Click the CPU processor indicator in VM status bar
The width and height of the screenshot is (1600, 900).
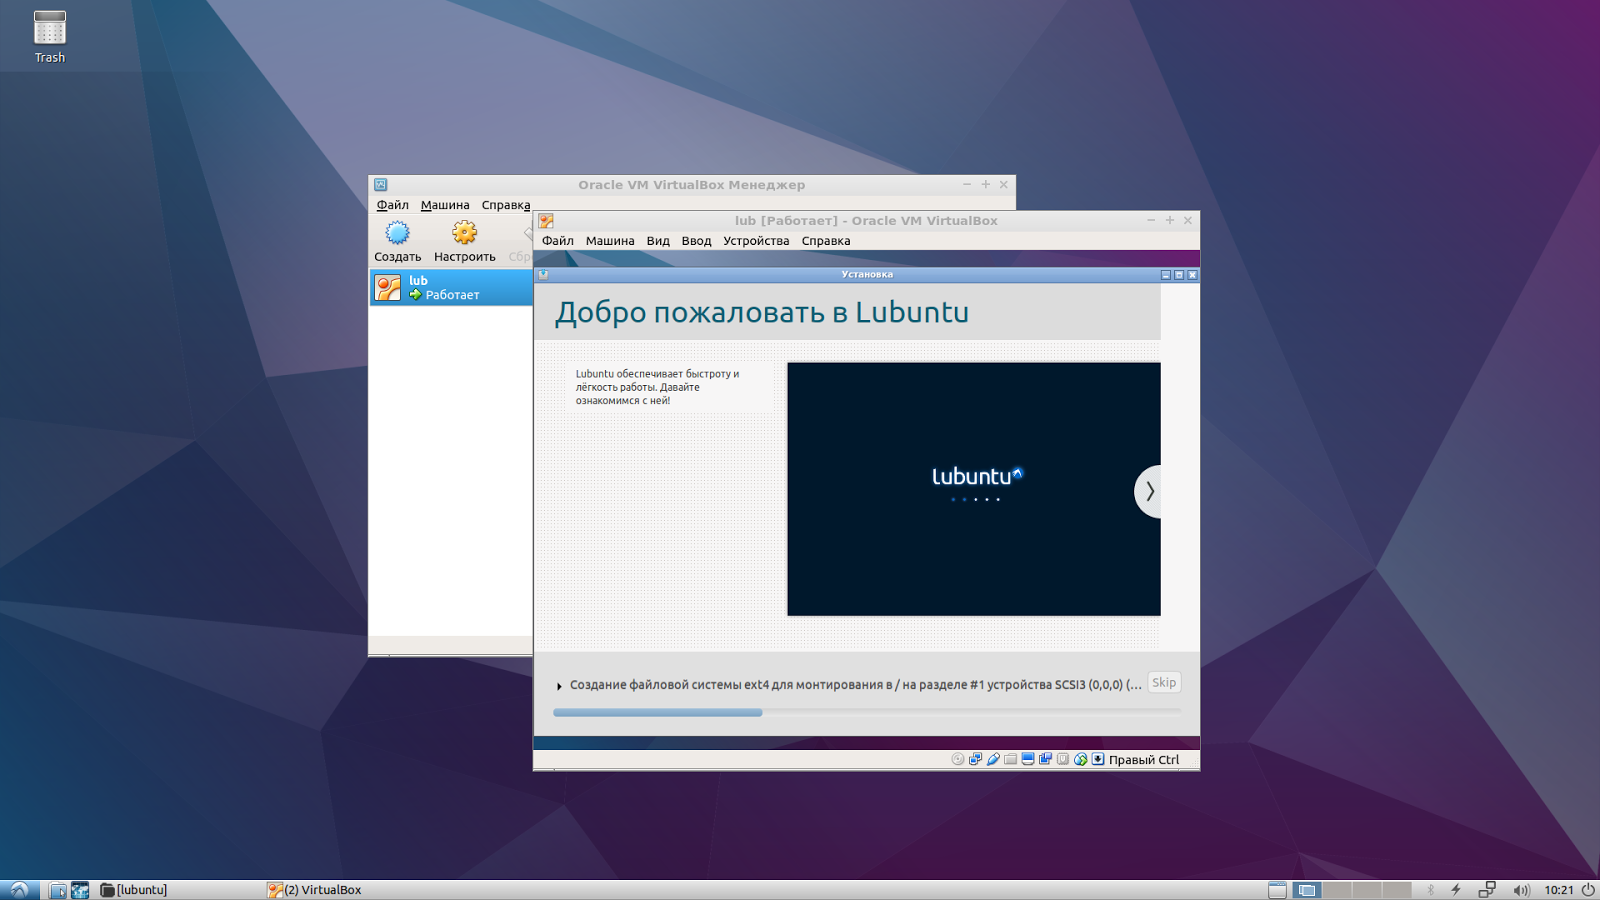(1063, 759)
